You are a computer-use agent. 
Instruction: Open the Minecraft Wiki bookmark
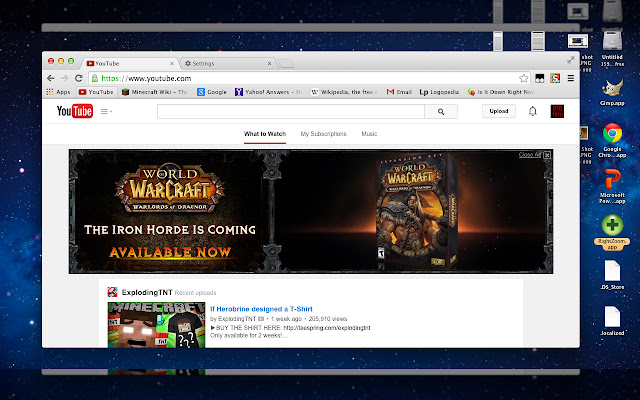coord(155,92)
